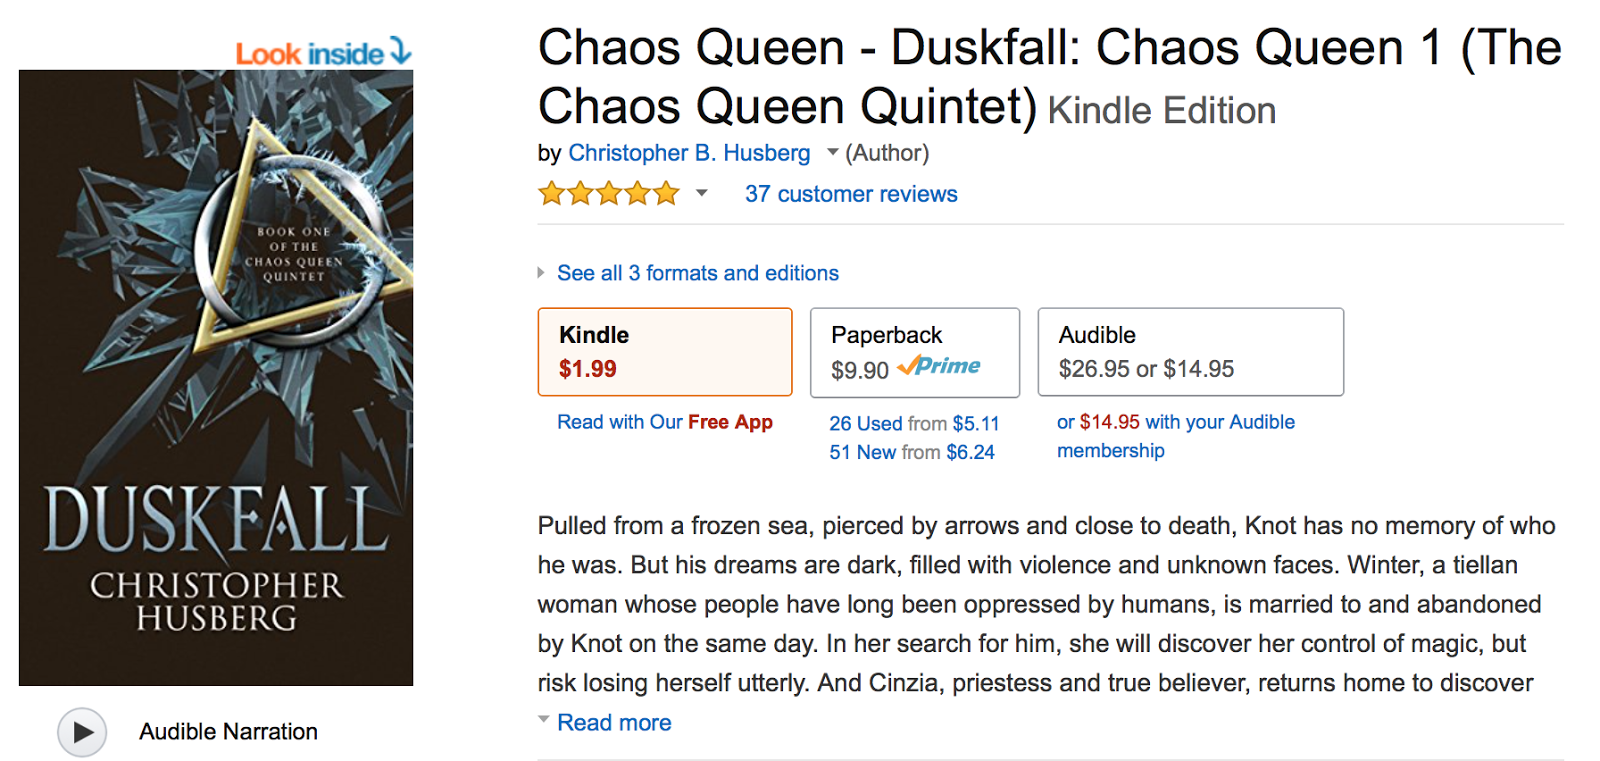Click the Duskfall book cover image
The width and height of the screenshot is (1600, 761).
pos(216,378)
